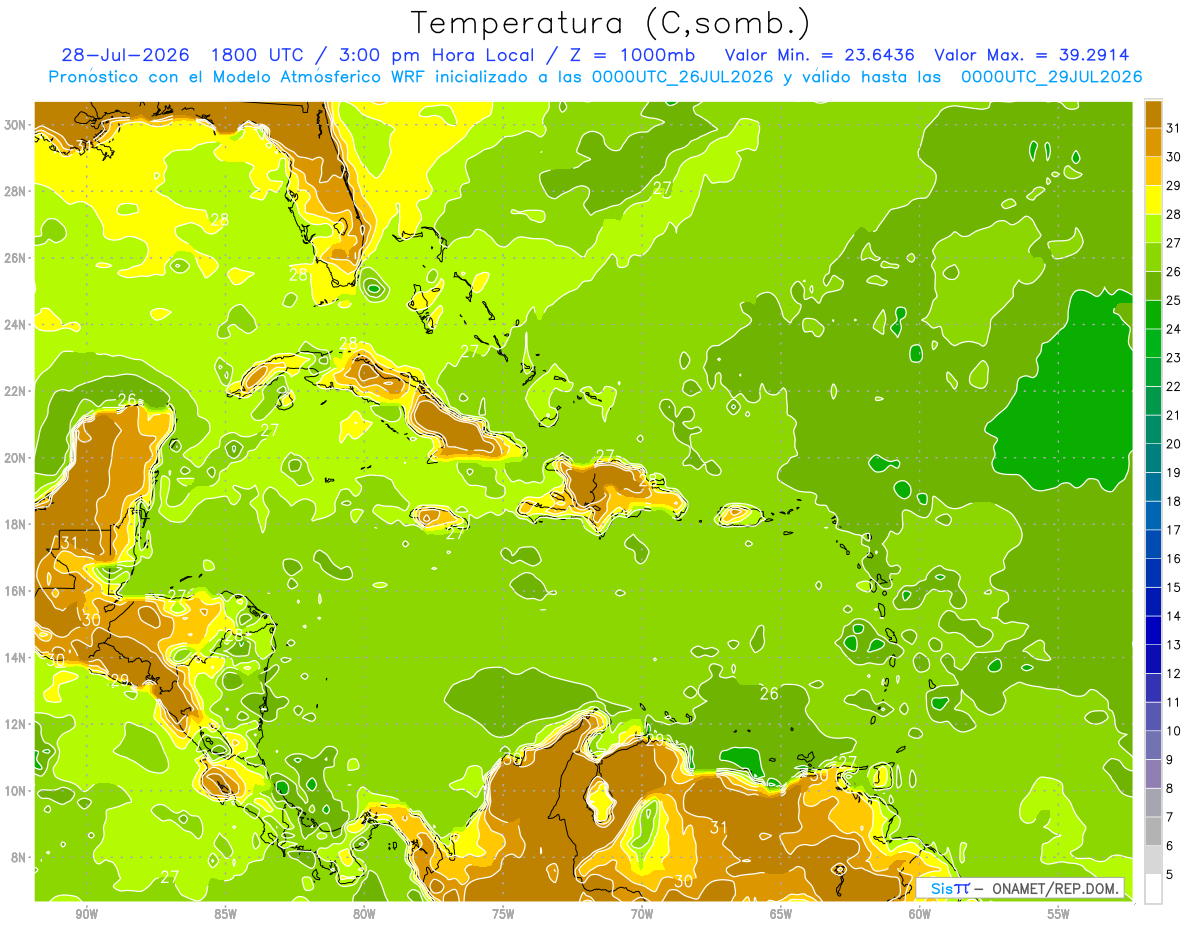The image size is (1200, 927).
Task: Click the 28N latitude axis label
Action: pyautogui.click(x=16, y=191)
